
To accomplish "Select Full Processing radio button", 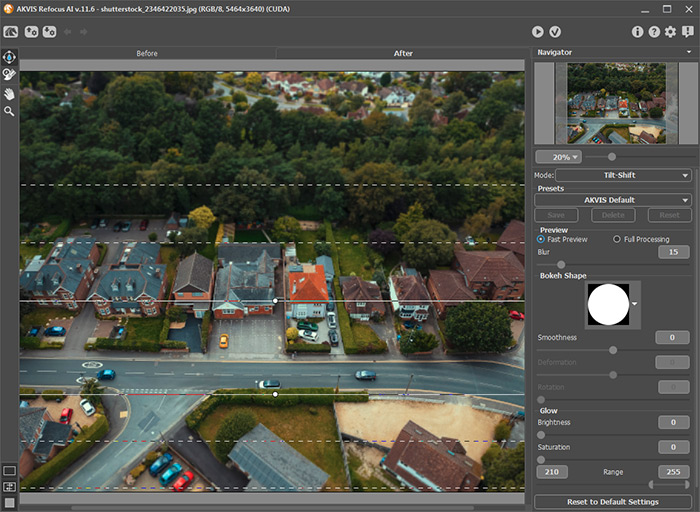I will click(x=617, y=239).
